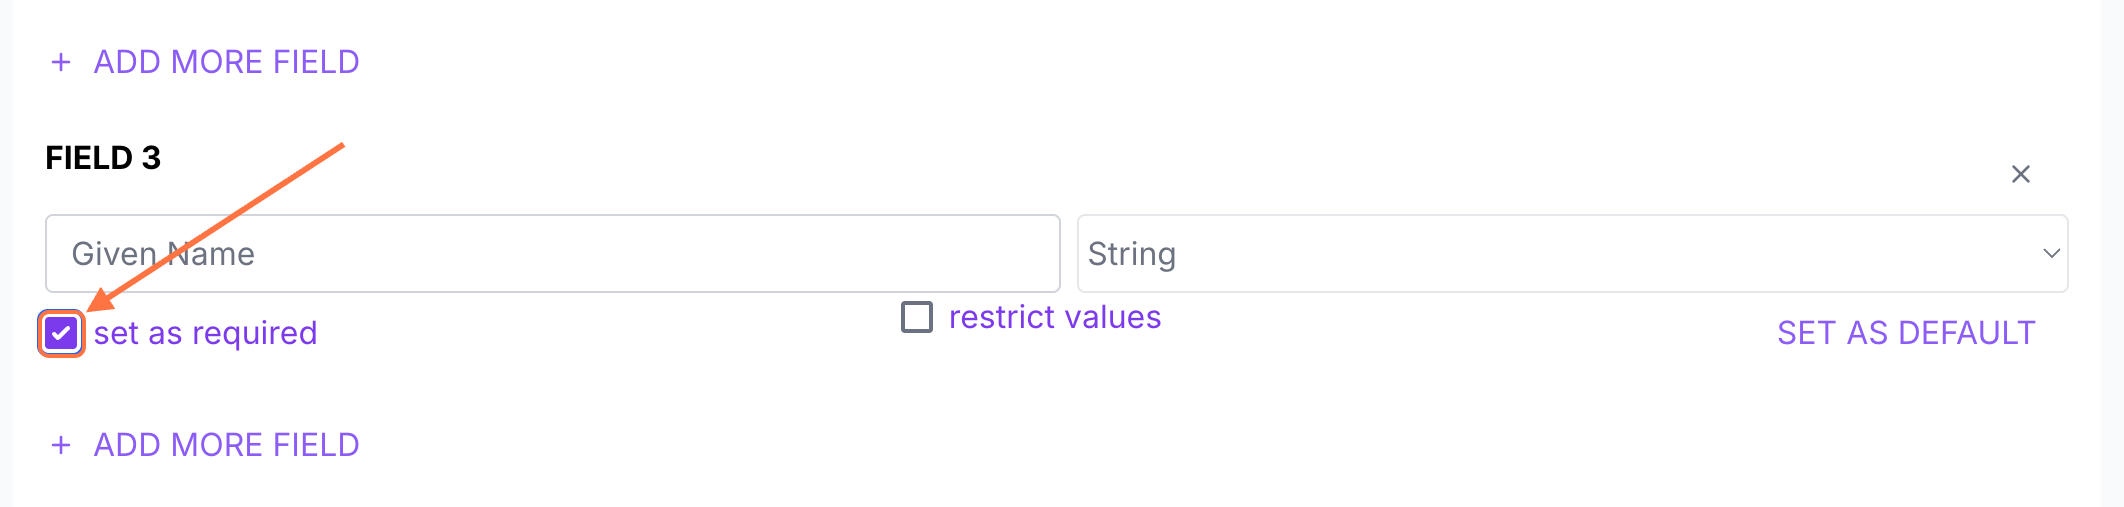Screen dimensions: 2124x507
Task: Click the word String in the type selector
Action: click(1131, 254)
